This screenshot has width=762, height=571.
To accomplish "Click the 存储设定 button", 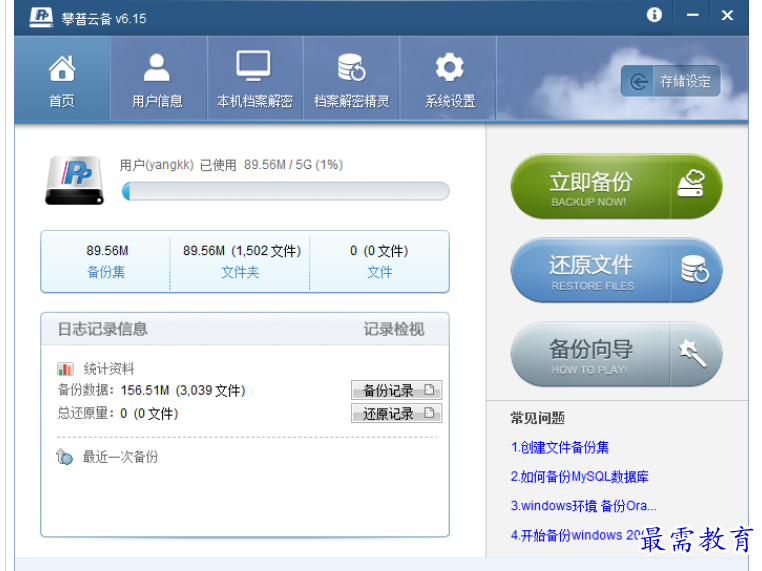I will 671,81.
